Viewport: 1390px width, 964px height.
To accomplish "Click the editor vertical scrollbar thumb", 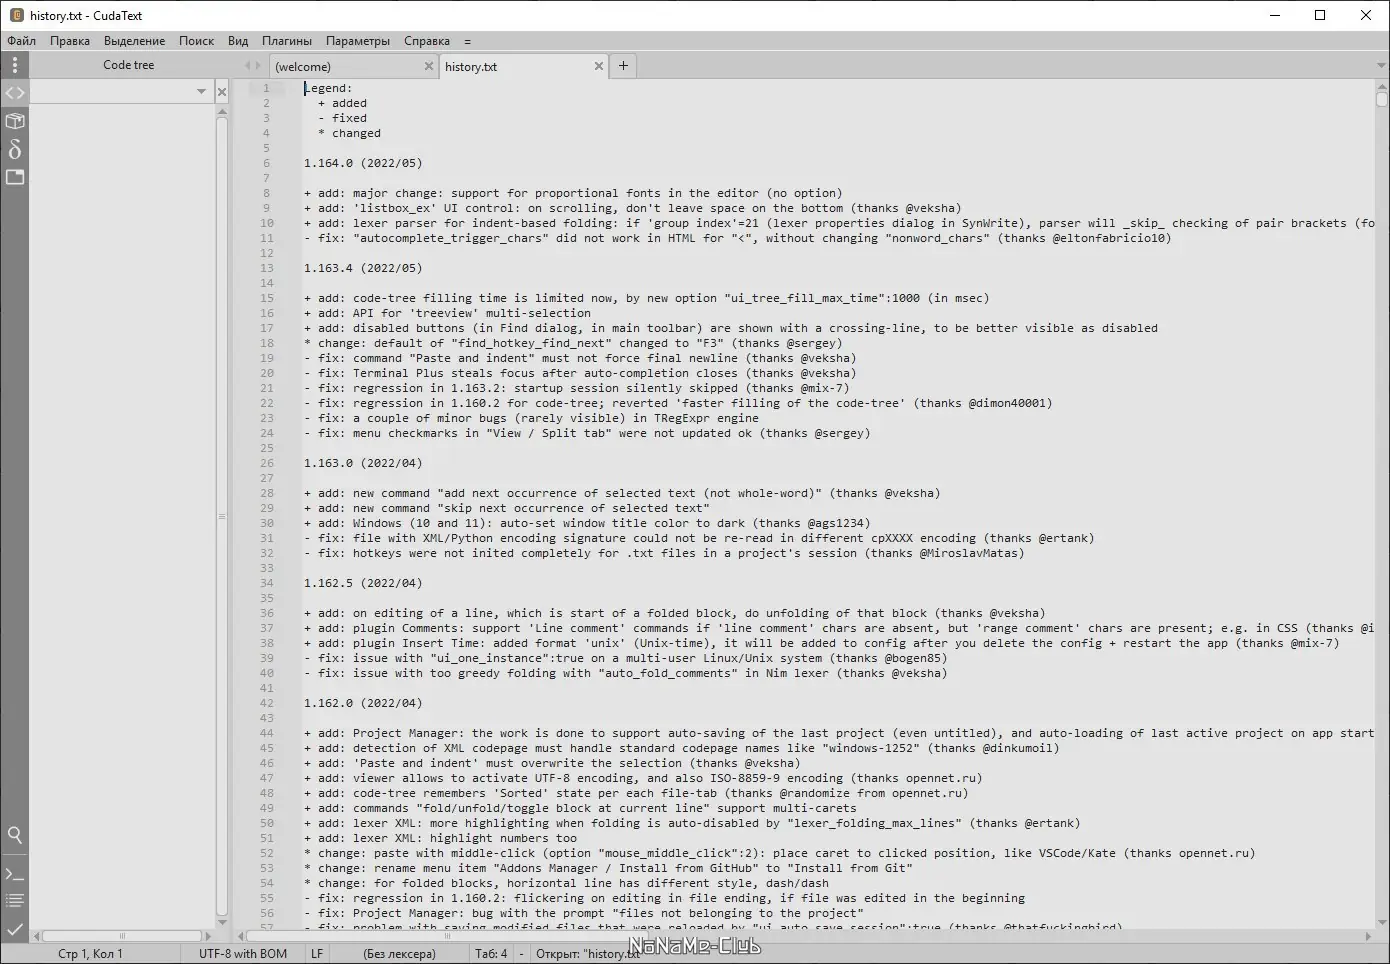I will (1382, 98).
